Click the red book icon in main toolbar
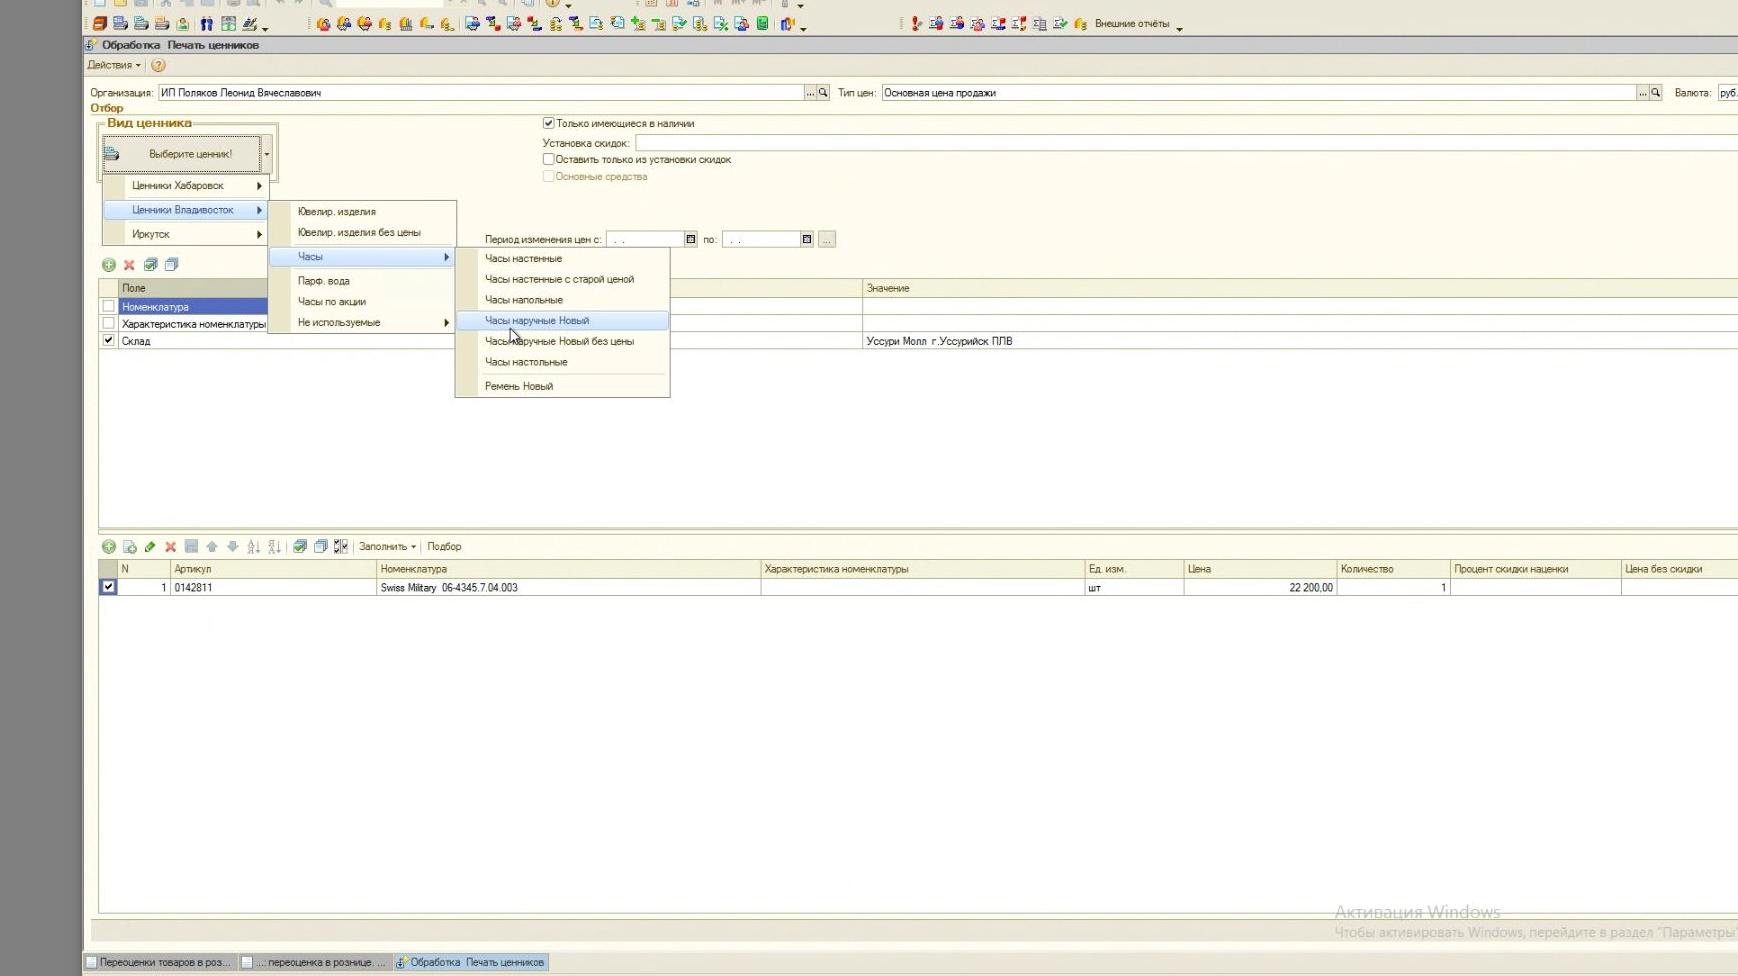 (100, 24)
